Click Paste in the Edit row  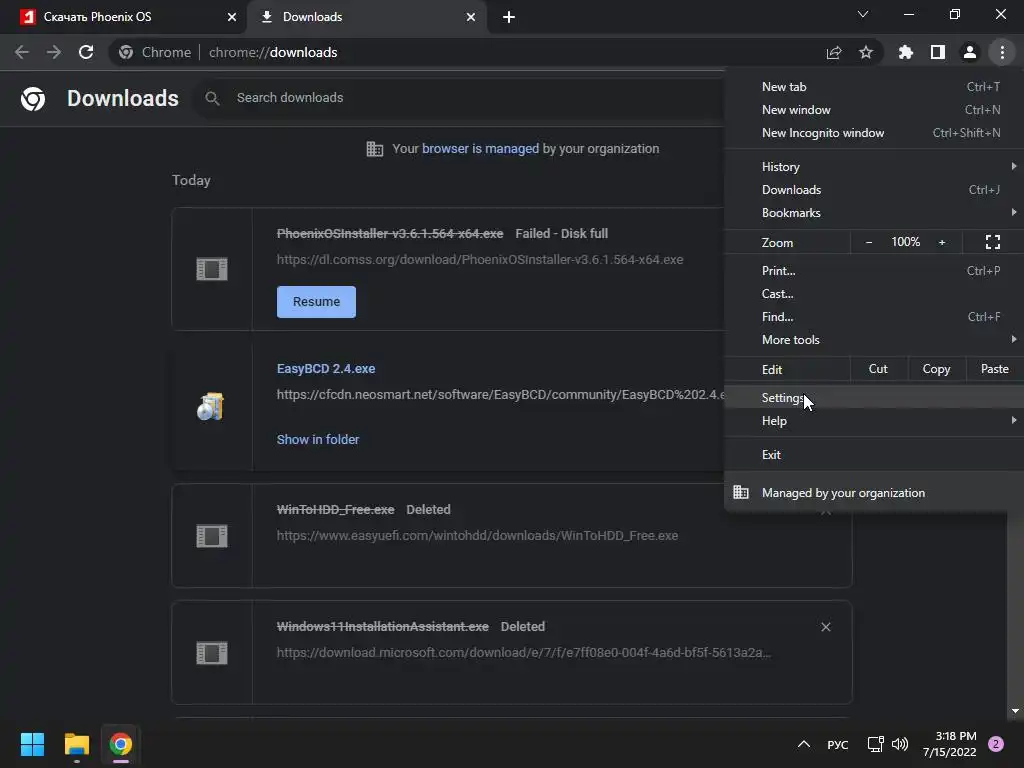tap(994, 369)
